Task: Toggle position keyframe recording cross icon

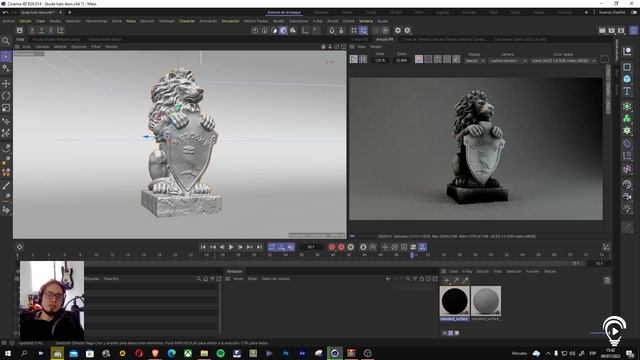Action: coord(385,247)
